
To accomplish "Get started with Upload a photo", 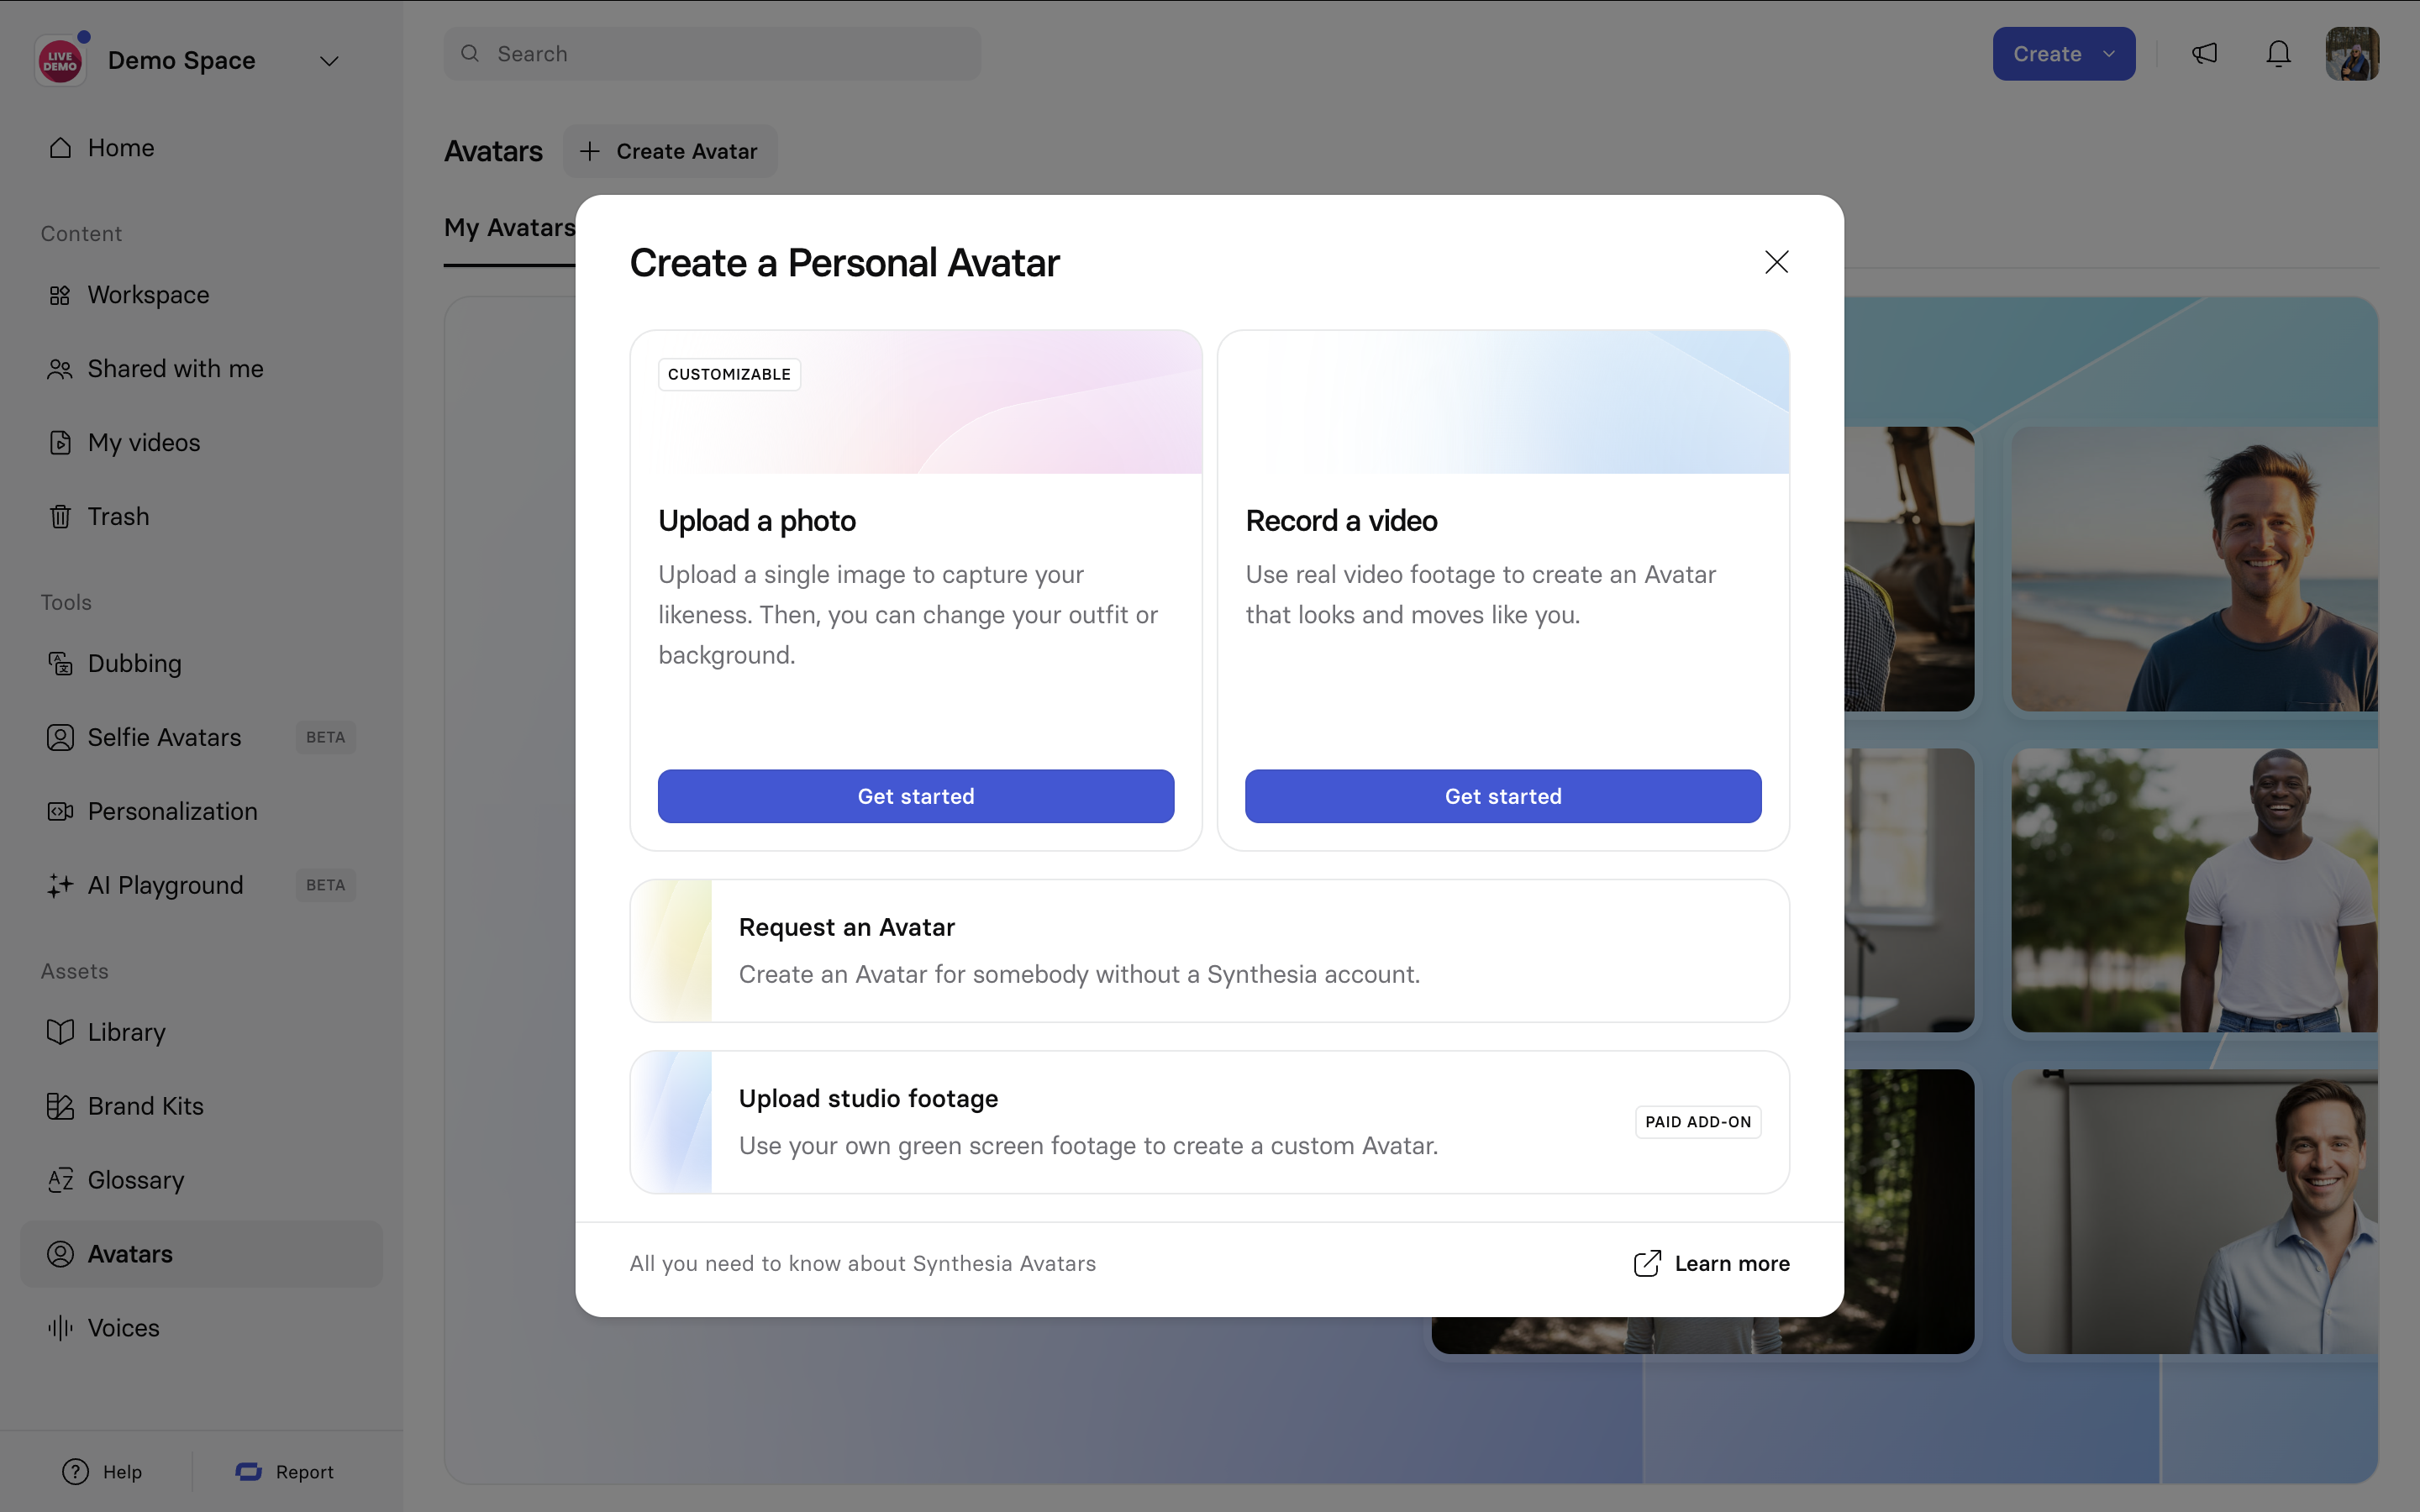I will click(915, 796).
